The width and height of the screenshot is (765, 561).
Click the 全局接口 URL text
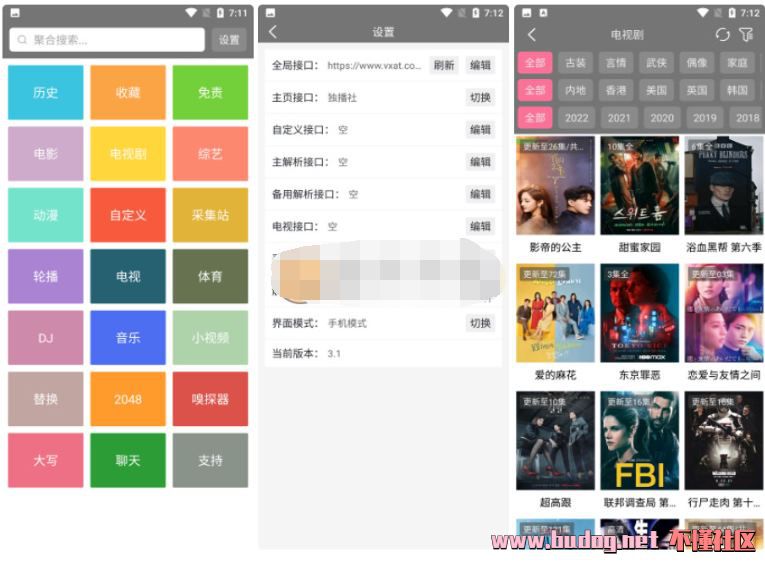point(374,65)
